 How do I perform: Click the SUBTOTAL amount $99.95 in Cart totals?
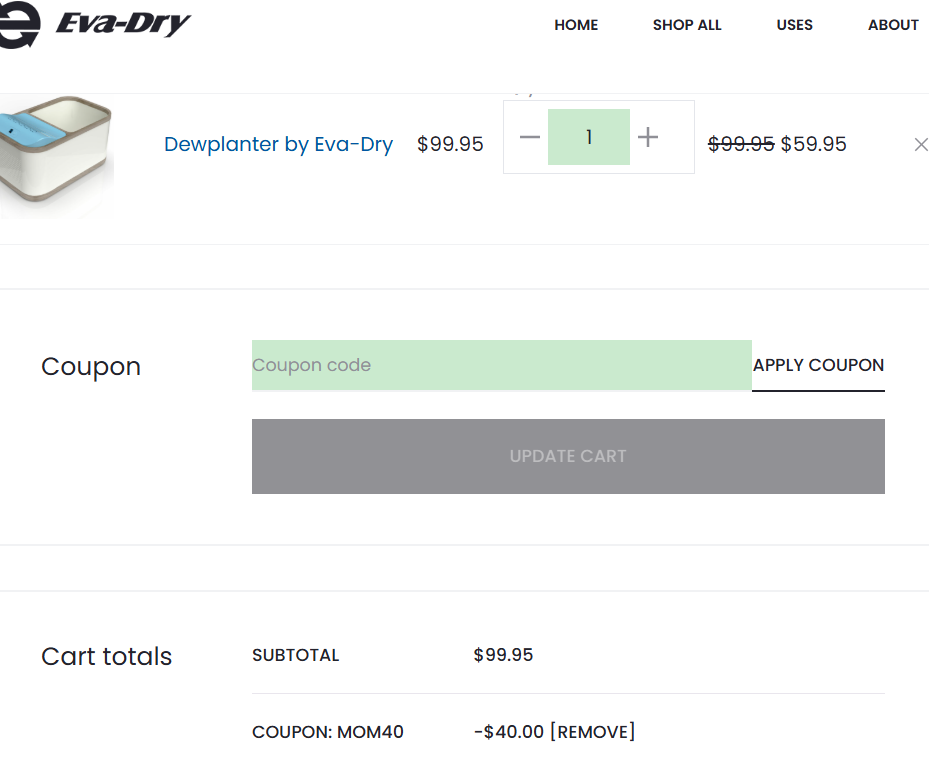[503, 655]
